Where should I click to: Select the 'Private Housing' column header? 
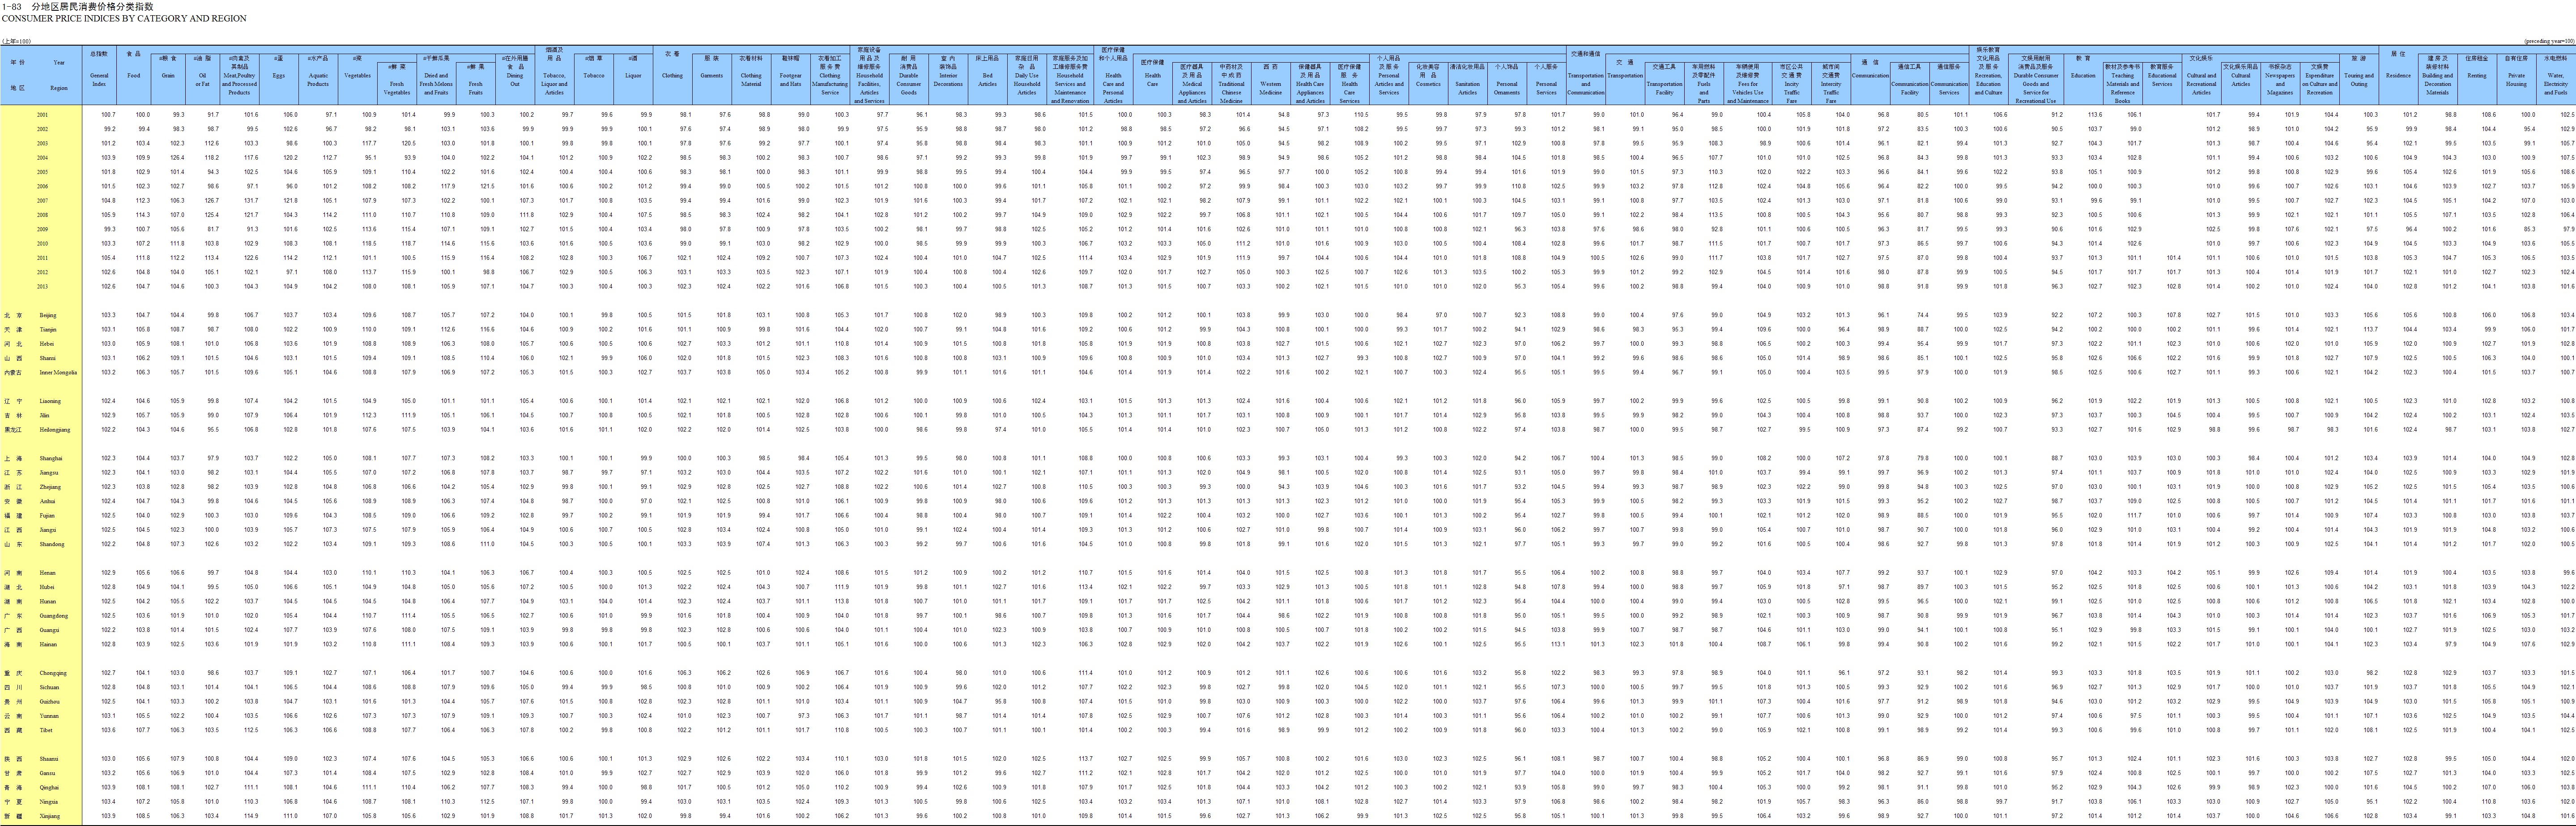pyautogui.click(x=2516, y=80)
